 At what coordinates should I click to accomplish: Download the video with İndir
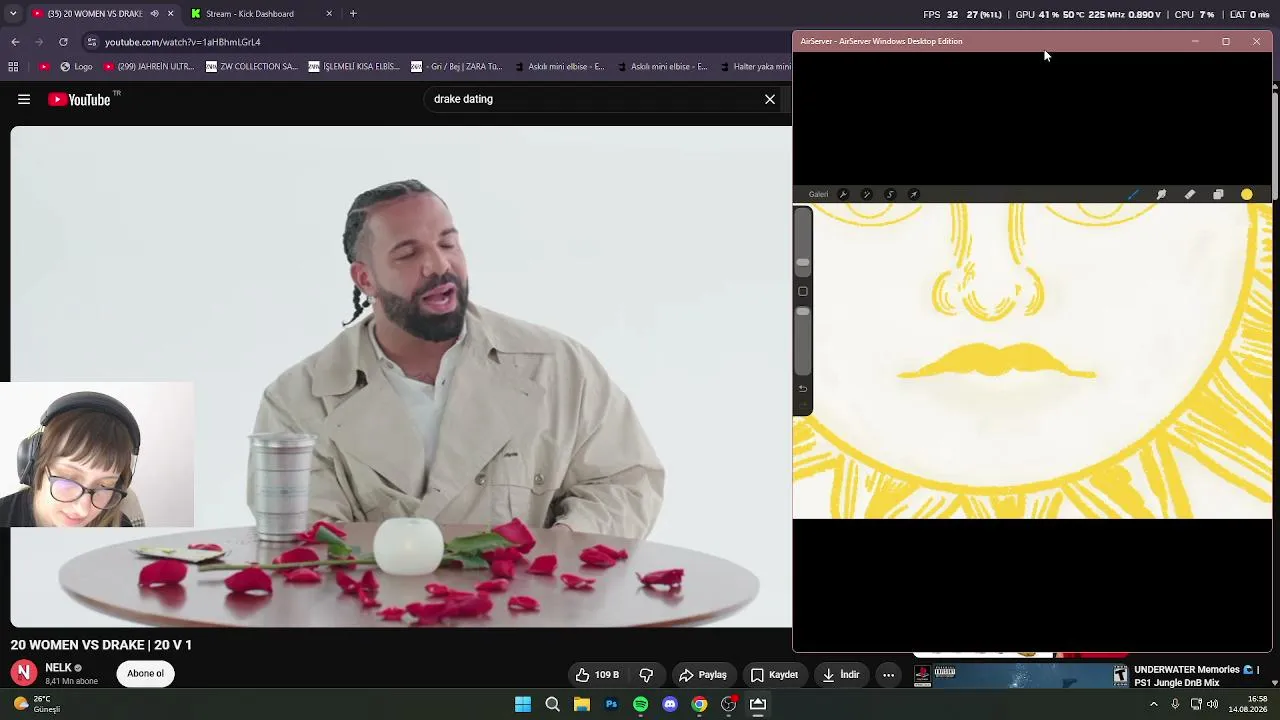click(x=840, y=675)
